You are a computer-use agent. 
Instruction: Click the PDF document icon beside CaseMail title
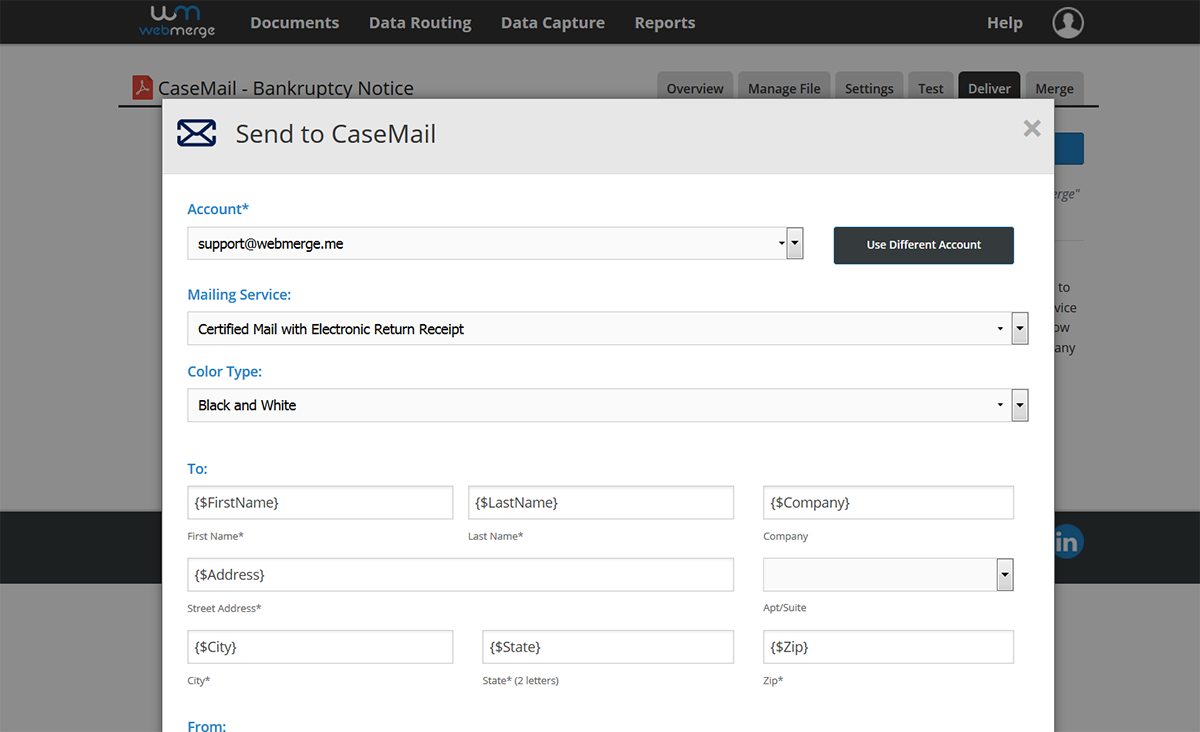coord(143,87)
